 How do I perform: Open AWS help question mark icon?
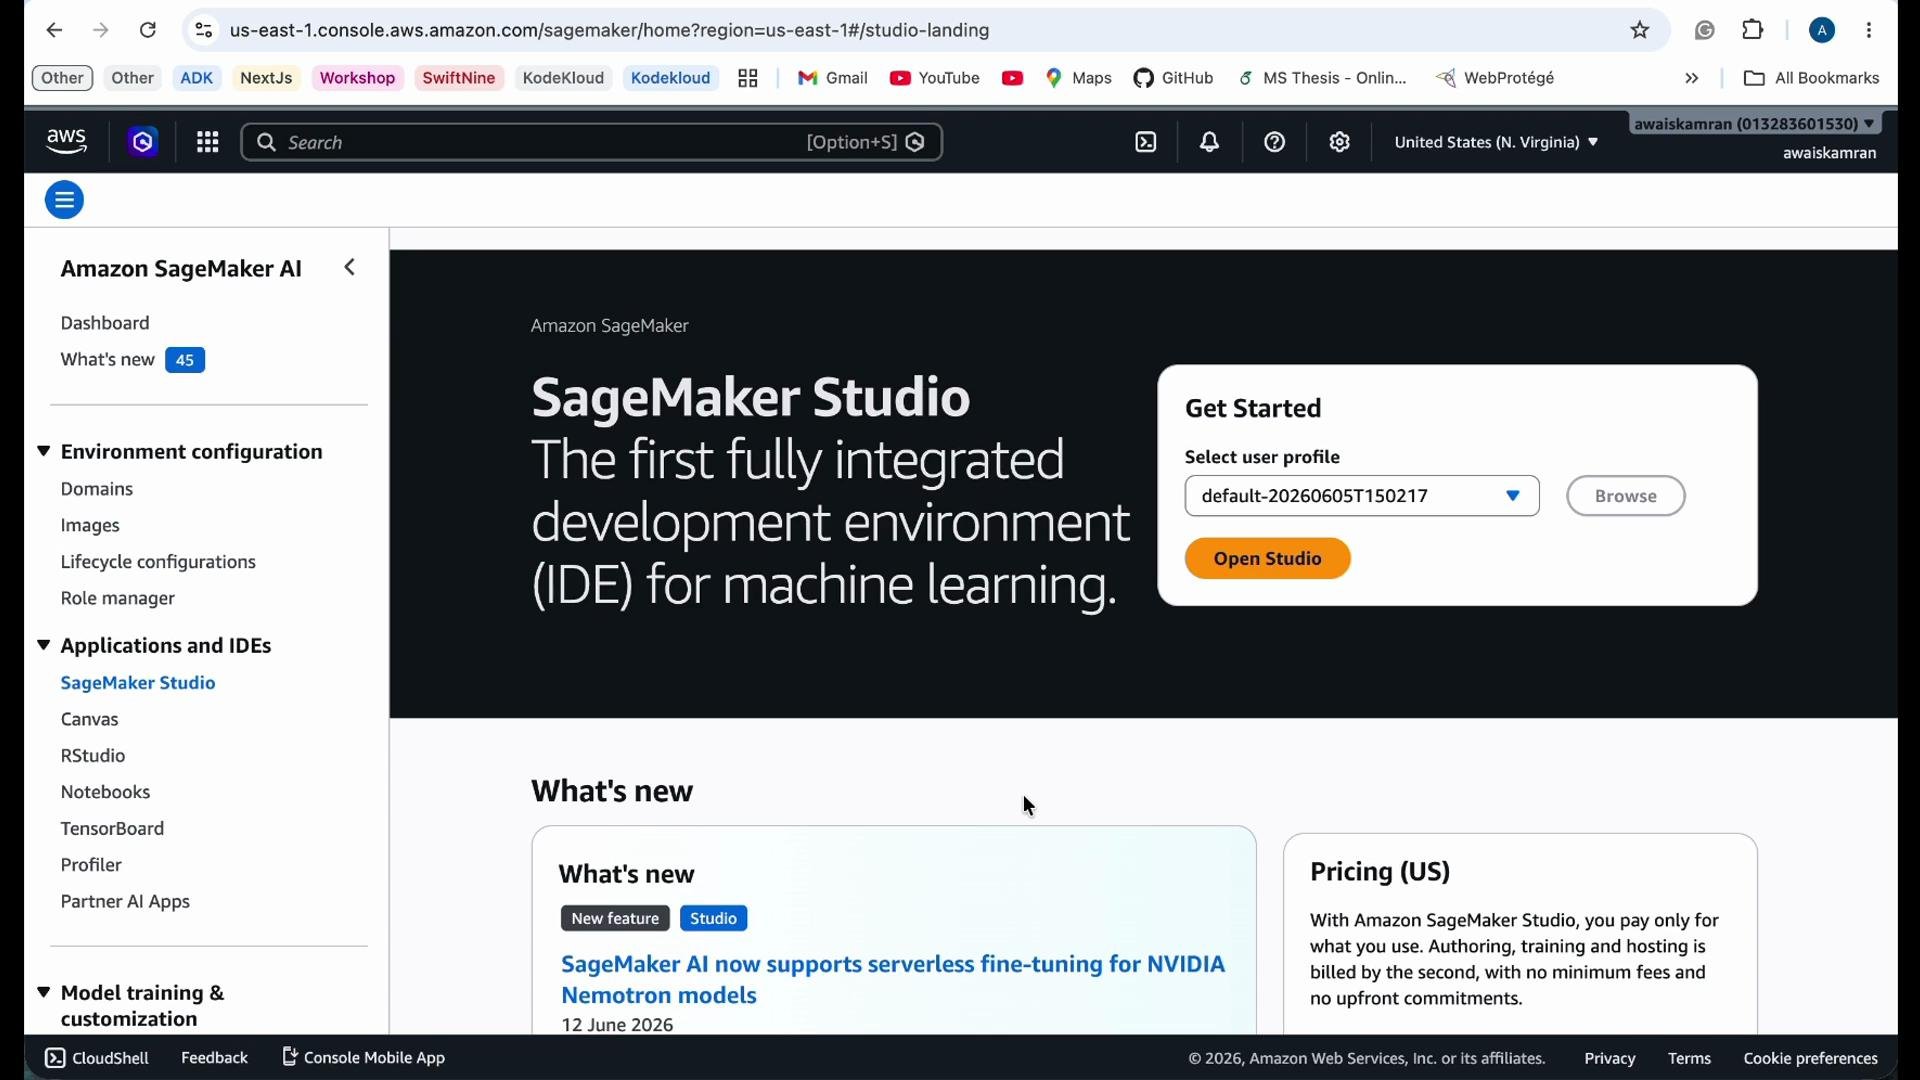pyautogui.click(x=1275, y=143)
